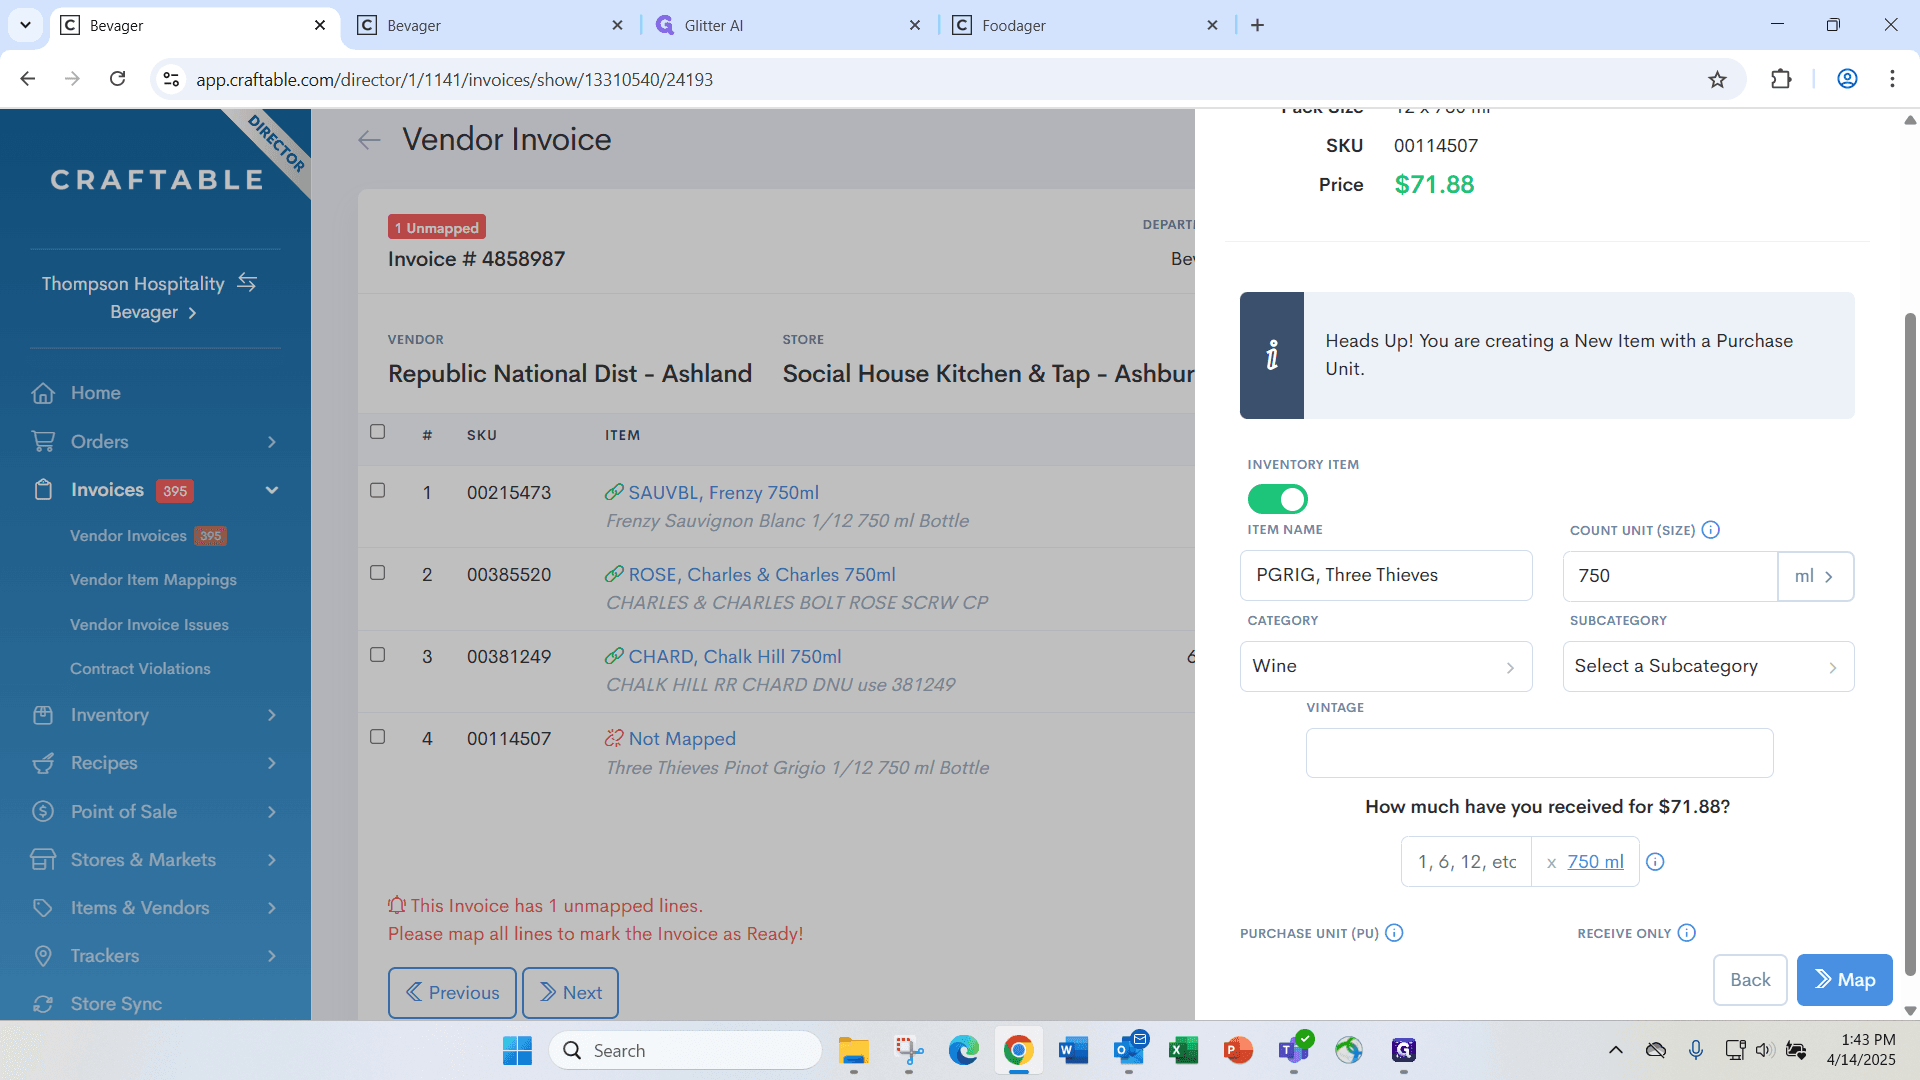Click the info icon beside 750 ml link

pos(1655,862)
